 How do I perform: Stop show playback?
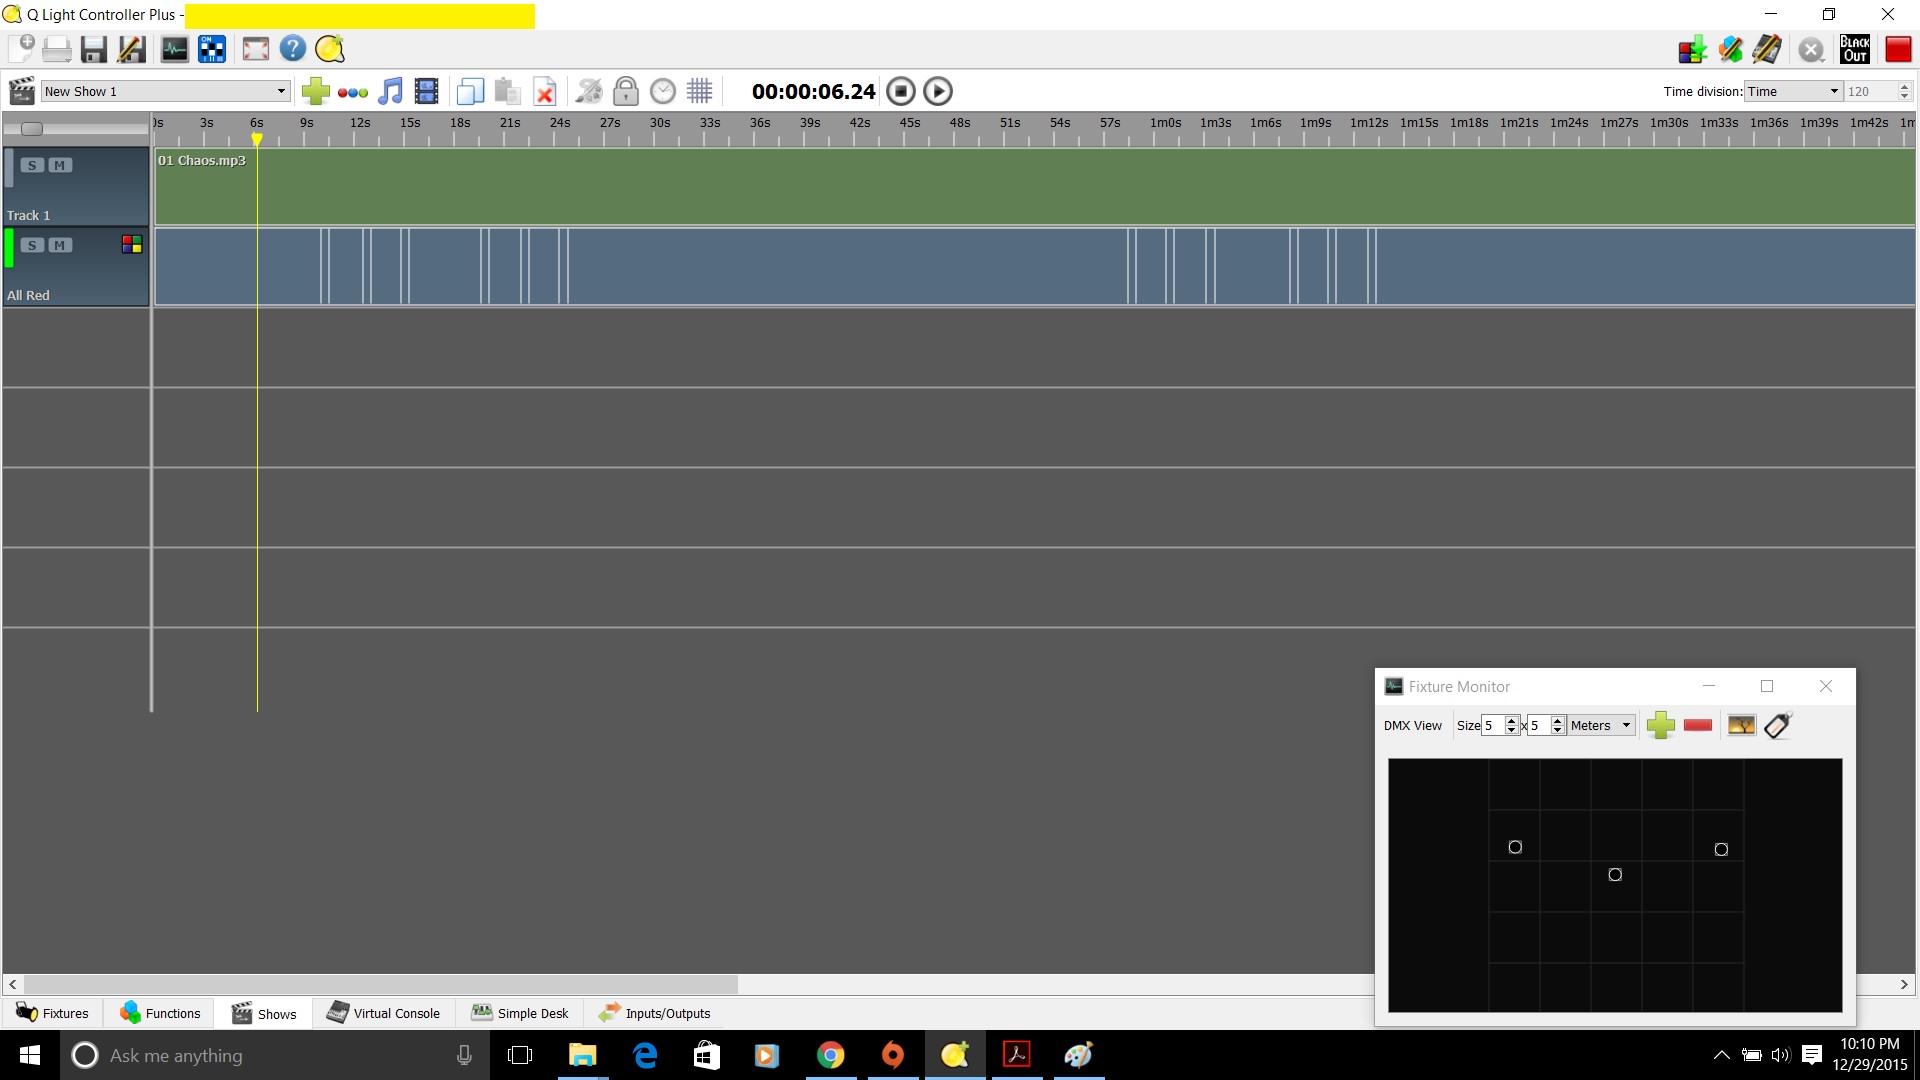[901, 91]
